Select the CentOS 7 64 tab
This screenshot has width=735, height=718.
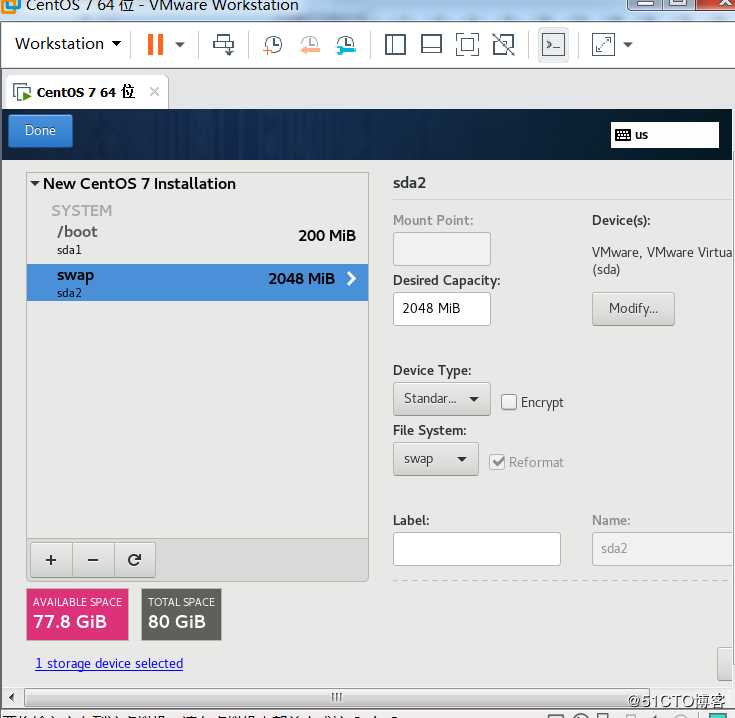pos(86,92)
